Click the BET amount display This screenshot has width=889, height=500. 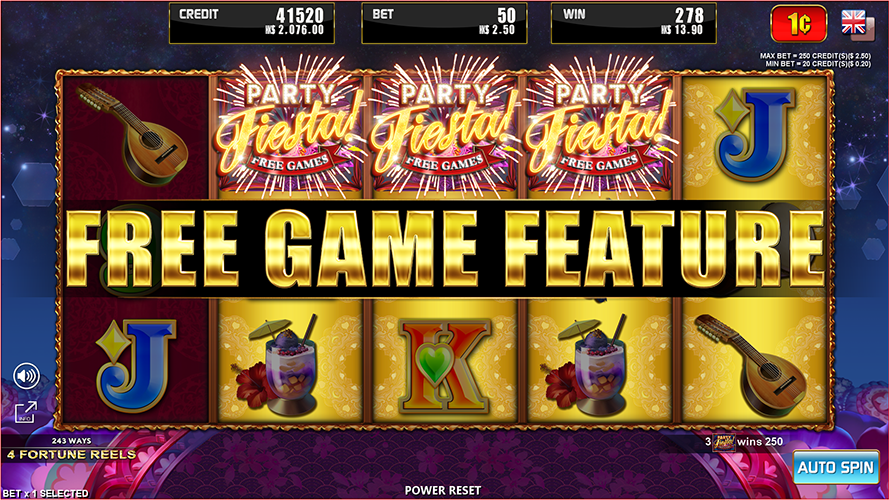point(444,23)
